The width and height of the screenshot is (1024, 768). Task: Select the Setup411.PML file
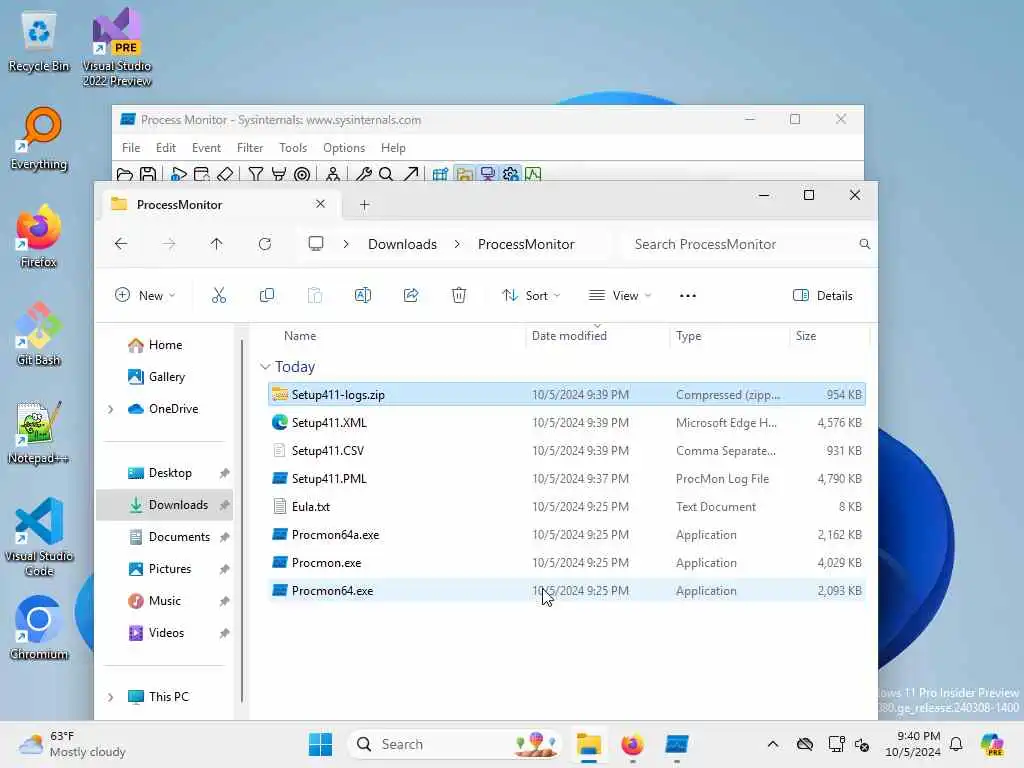pos(567,479)
